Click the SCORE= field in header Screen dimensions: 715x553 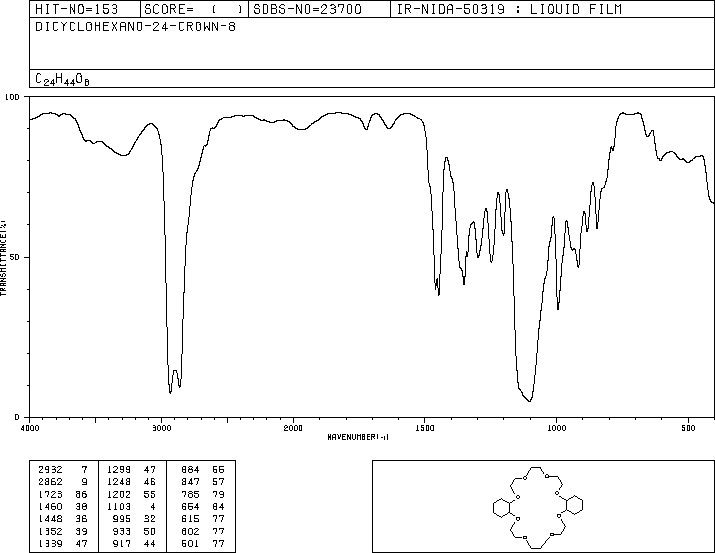coord(194,9)
